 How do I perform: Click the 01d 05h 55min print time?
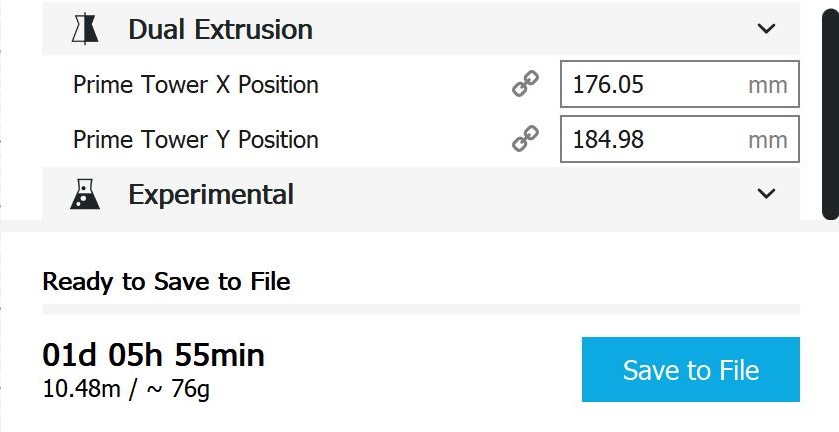pos(153,355)
